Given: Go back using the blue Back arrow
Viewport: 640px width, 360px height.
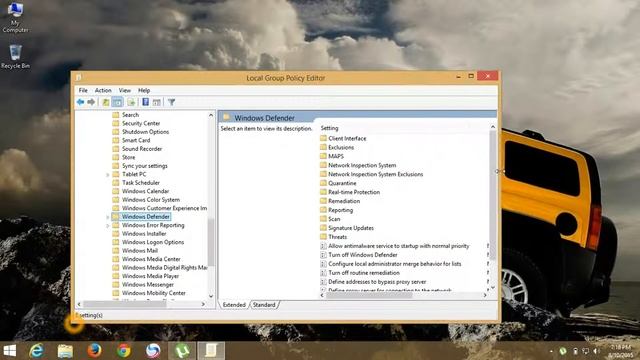Looking at the screenshot, I should coord(80,102).
